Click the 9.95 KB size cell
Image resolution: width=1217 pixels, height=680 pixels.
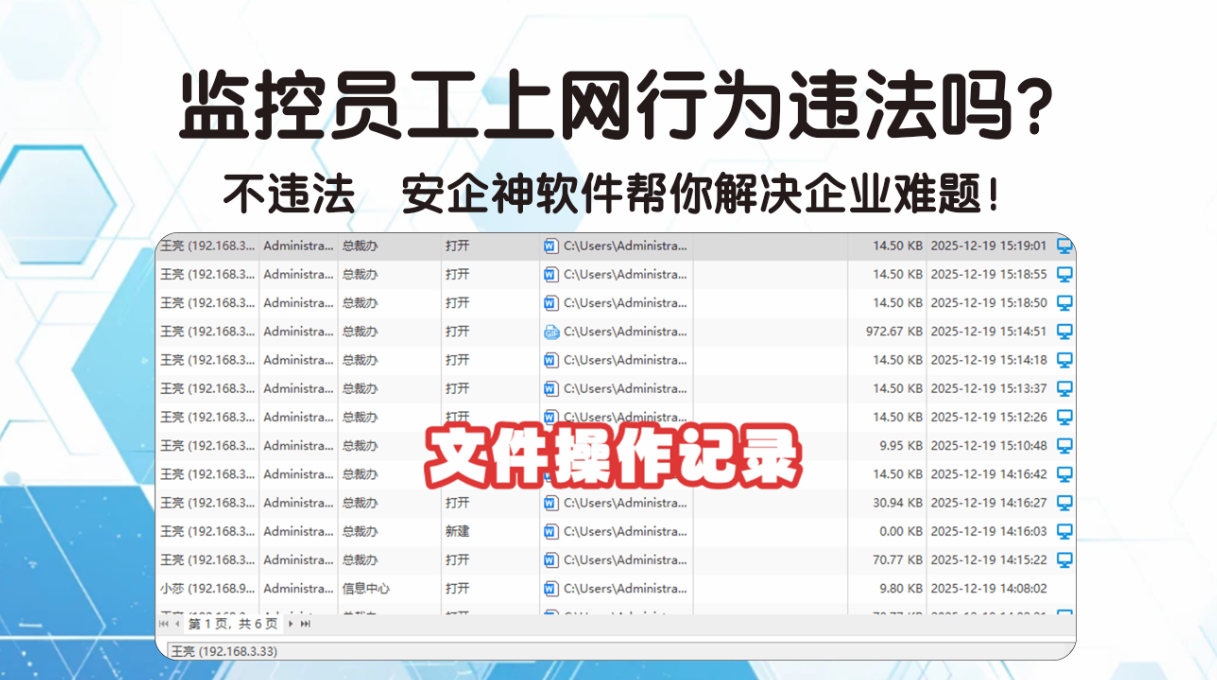(901, 445)
